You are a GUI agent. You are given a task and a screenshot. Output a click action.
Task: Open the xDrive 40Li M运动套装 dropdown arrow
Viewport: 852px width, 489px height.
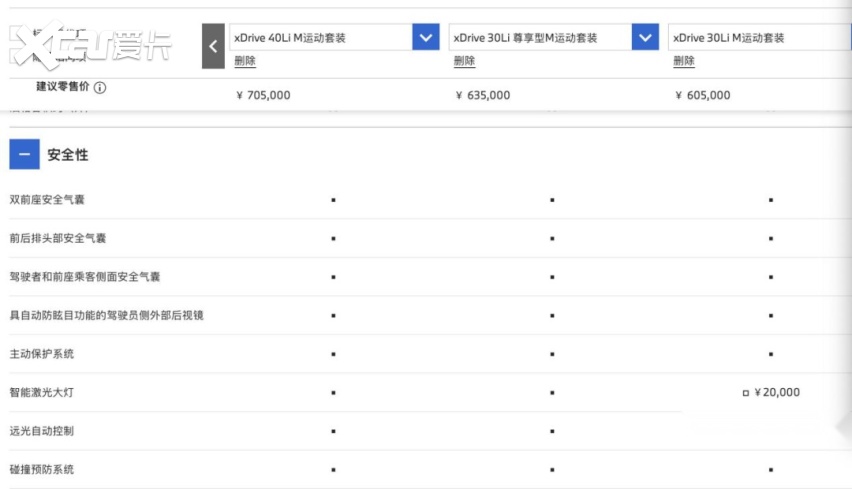pyautogui.click(x=426, y=37)
